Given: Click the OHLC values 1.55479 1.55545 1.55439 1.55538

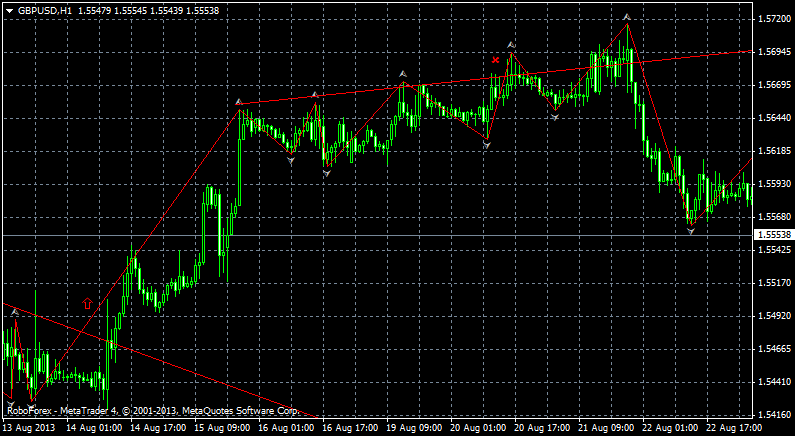Looking at the screenshot, I should 147,10.
